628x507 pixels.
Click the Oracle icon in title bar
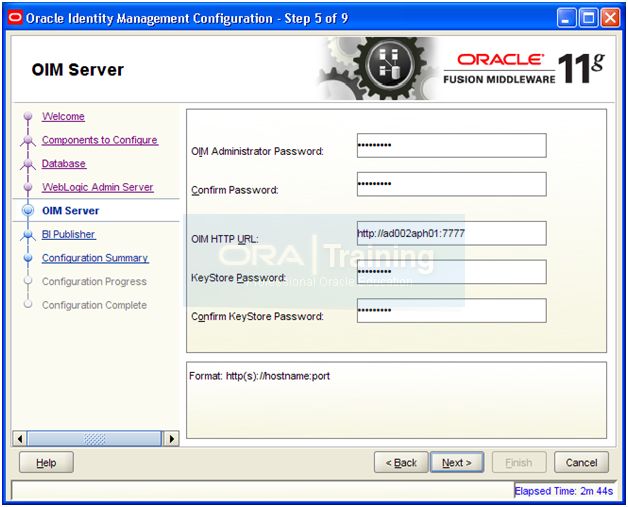(x=15, y=18)
